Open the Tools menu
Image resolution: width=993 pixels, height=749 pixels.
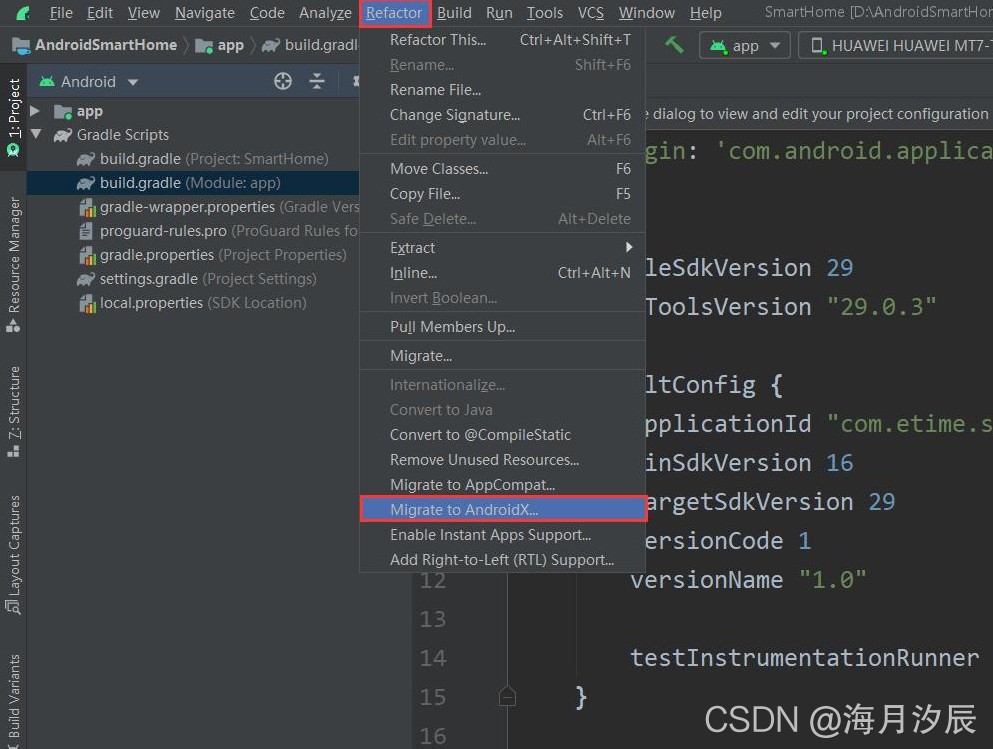click(x=545, y=13)
